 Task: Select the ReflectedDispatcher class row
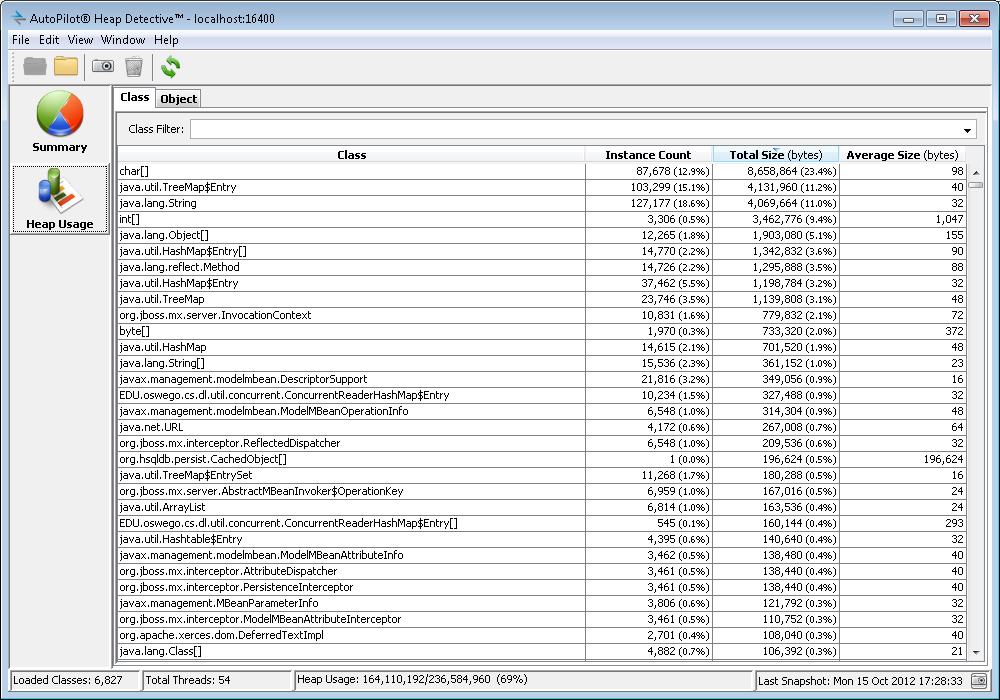pyautogui.click(x=542, y=443)
